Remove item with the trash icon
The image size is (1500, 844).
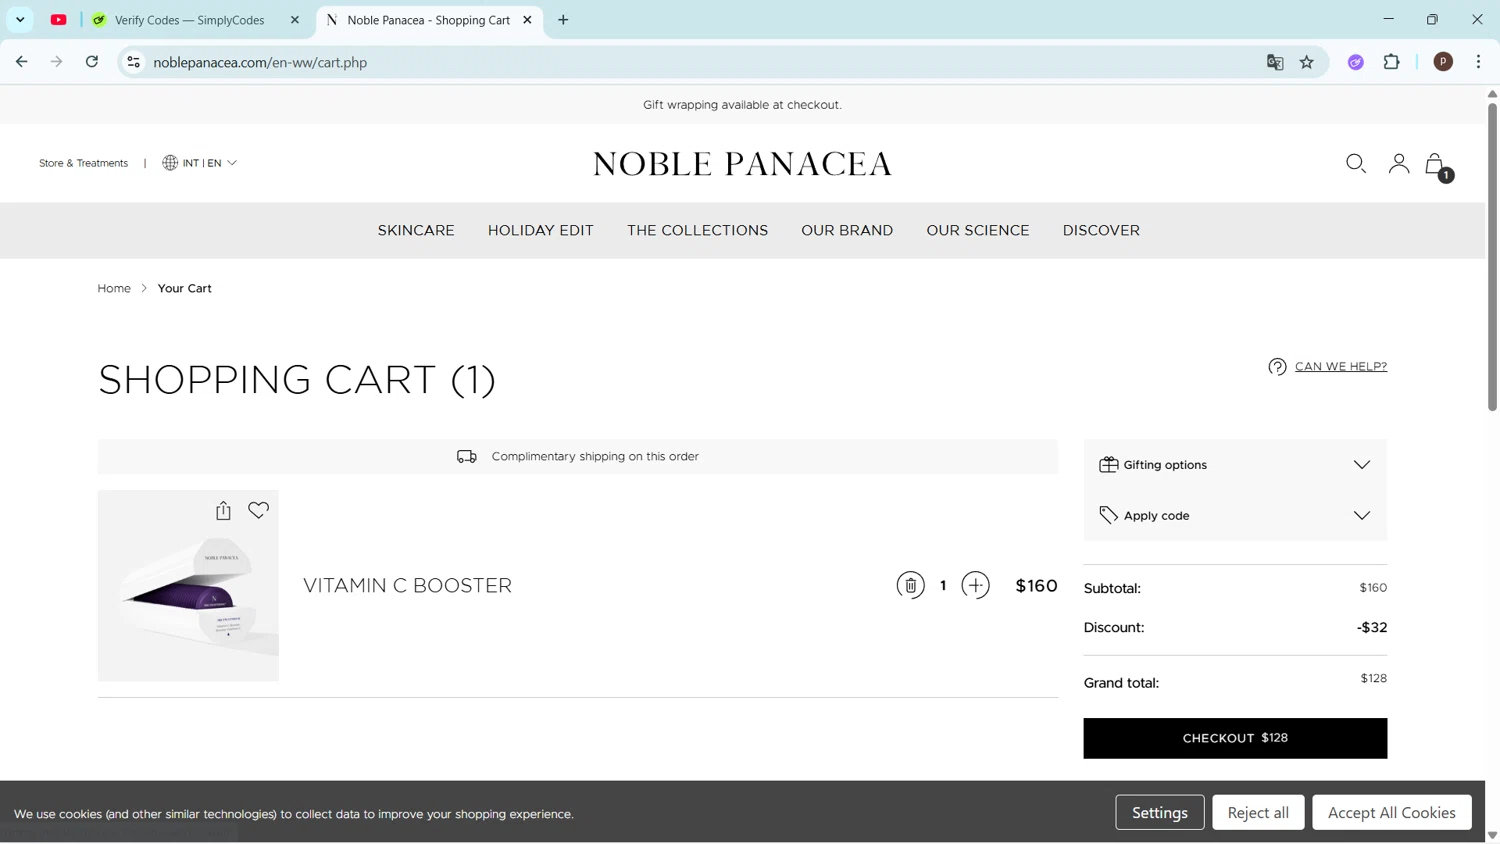pos(910,585)
